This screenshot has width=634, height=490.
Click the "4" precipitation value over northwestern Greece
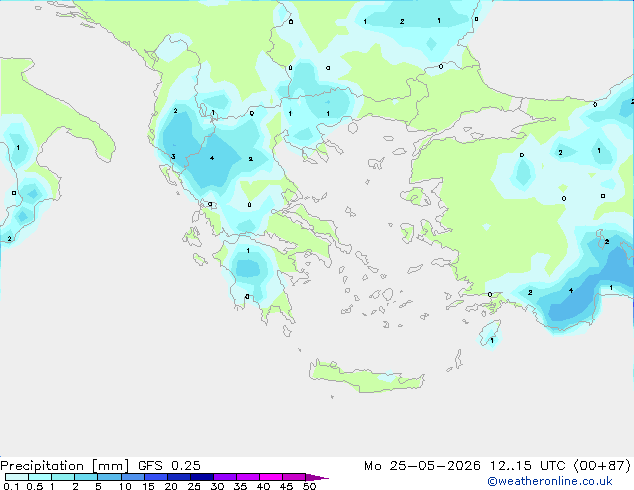tap(212, 158)
